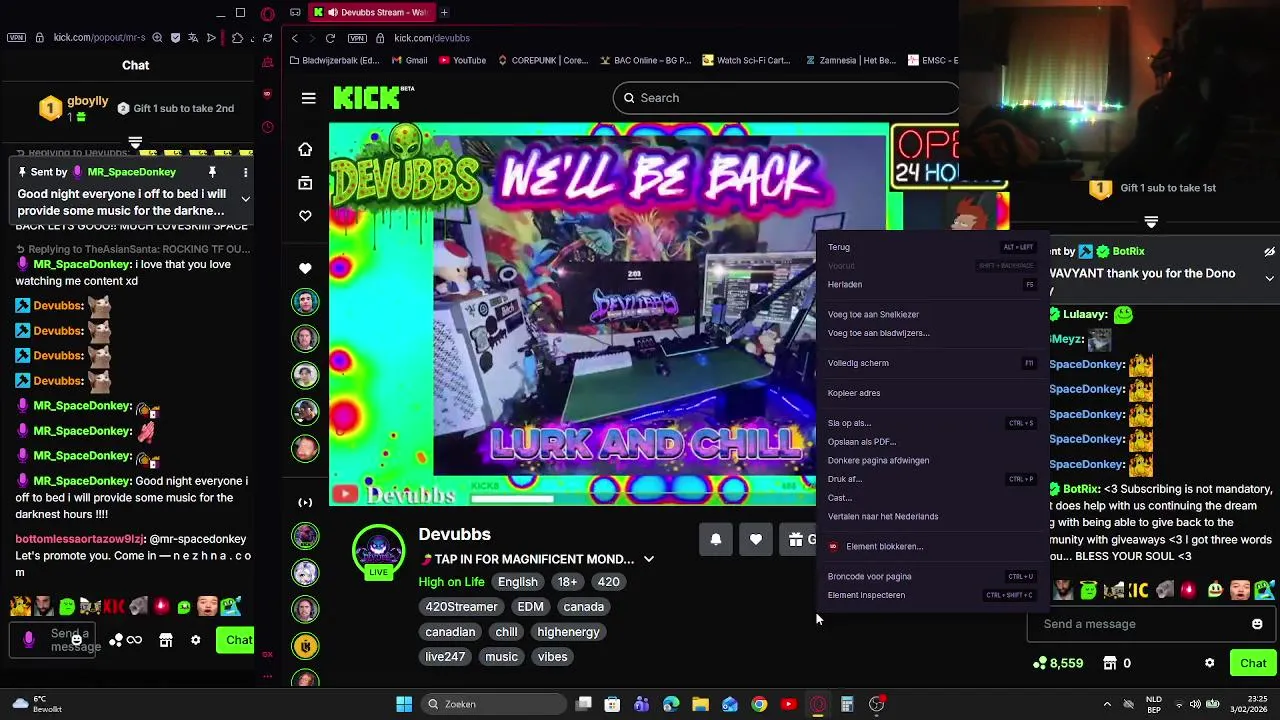
Task: Select the EDM tag
Action: pyautogui.click(x=530, y=607)
